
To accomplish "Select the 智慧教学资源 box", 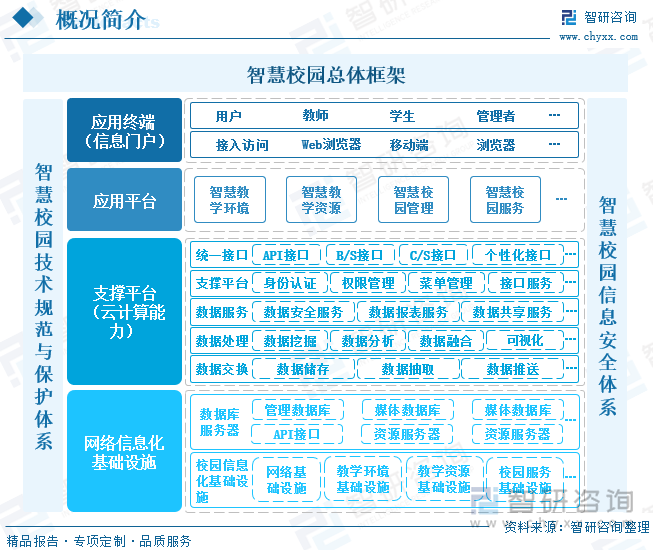I will (321, 199).
